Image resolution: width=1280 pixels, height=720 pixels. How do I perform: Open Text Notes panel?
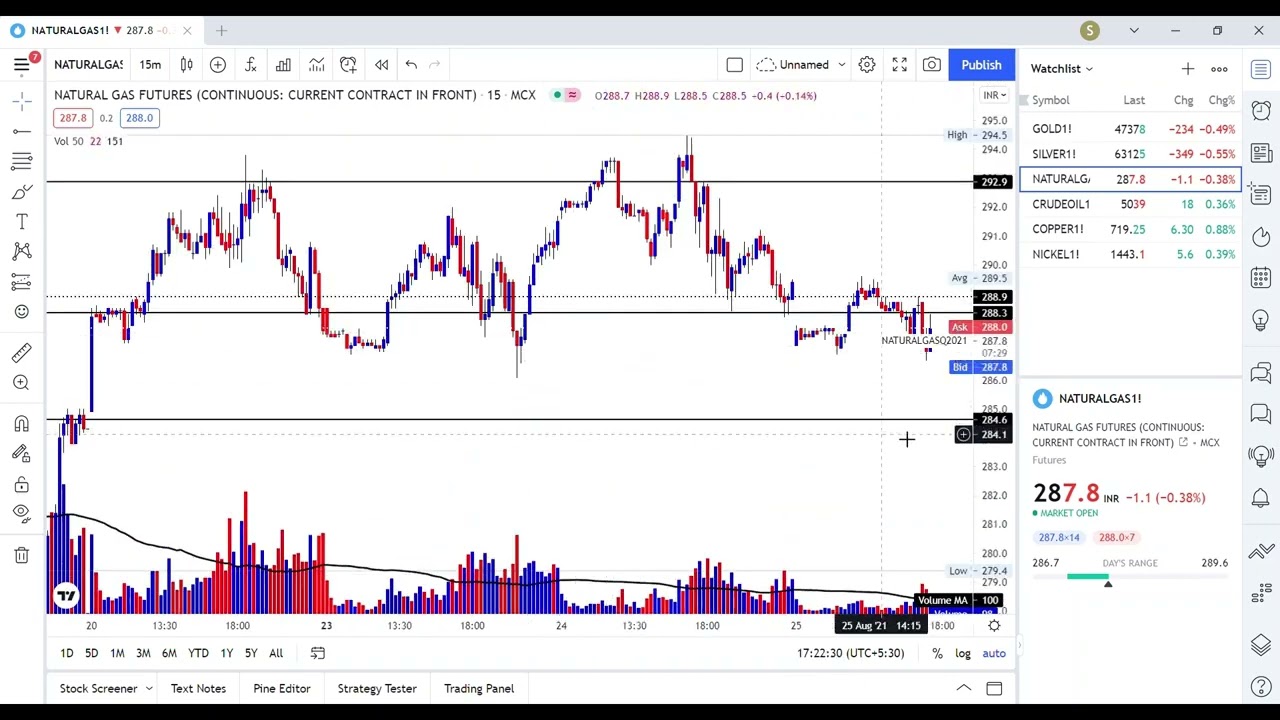pyautogui.click(x=198, y=688)
